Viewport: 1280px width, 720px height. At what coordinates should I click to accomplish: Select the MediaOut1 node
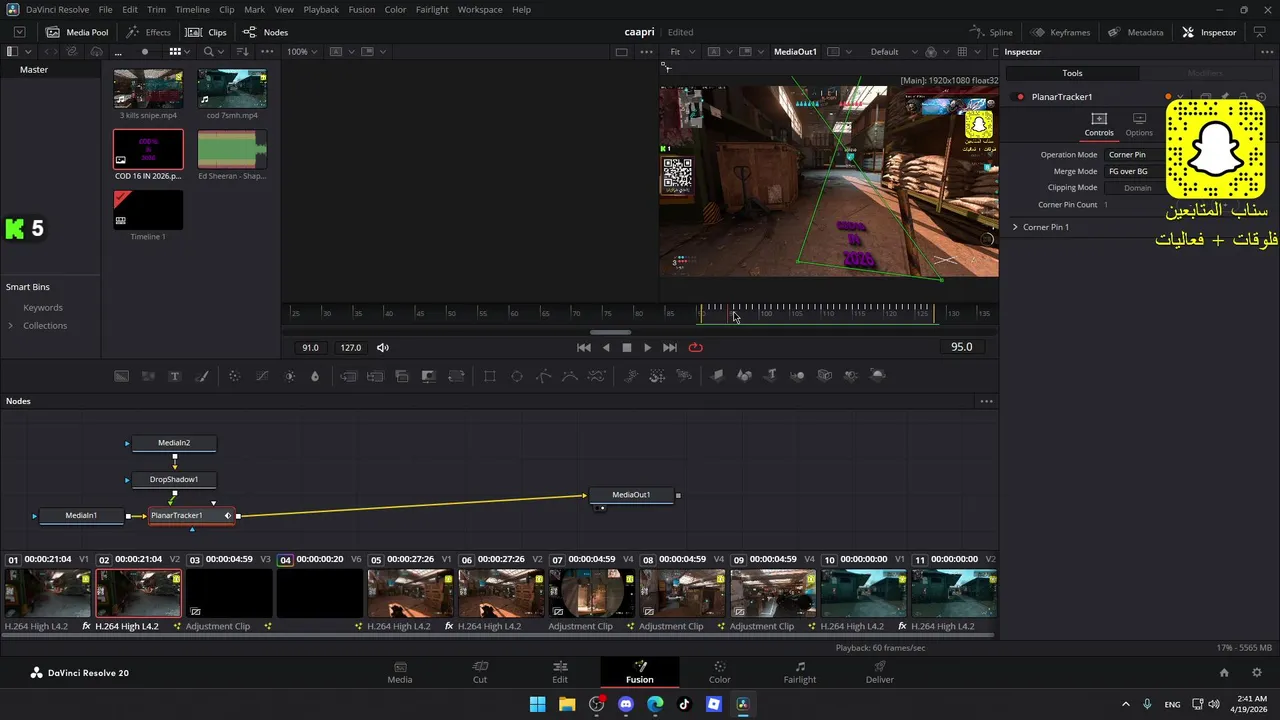point(631,495)
